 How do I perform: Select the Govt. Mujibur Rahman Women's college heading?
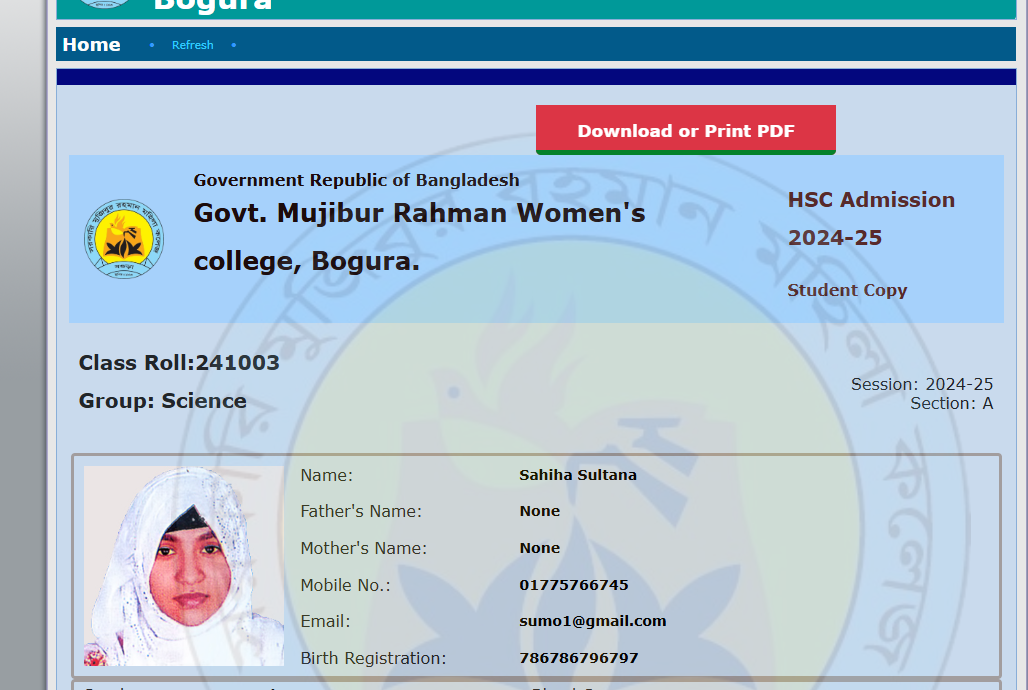(419, 237)
